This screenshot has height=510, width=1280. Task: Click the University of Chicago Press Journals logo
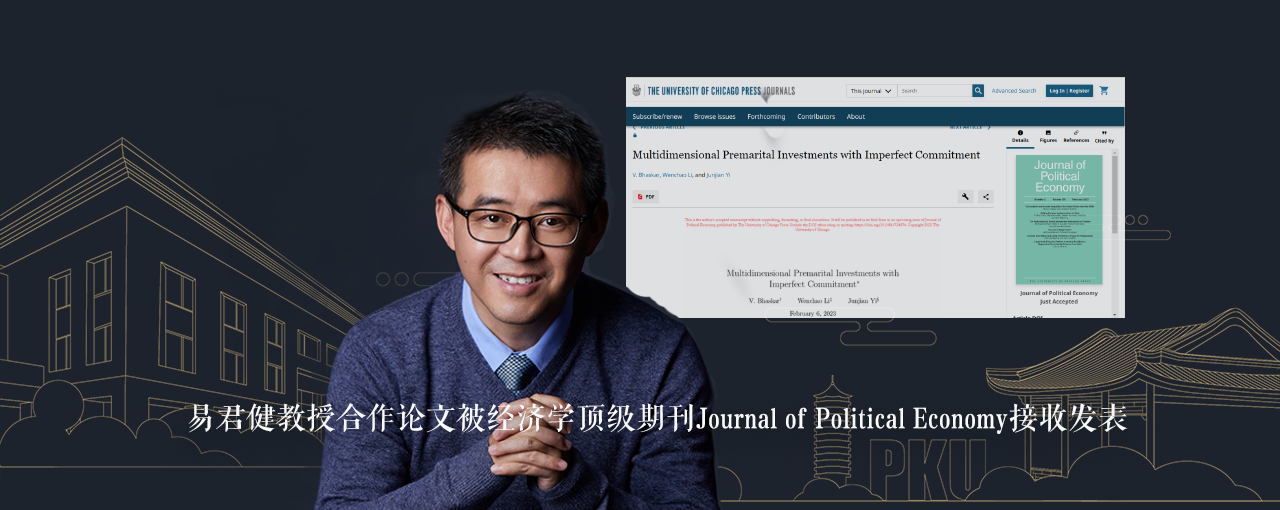tap(713, 90)
